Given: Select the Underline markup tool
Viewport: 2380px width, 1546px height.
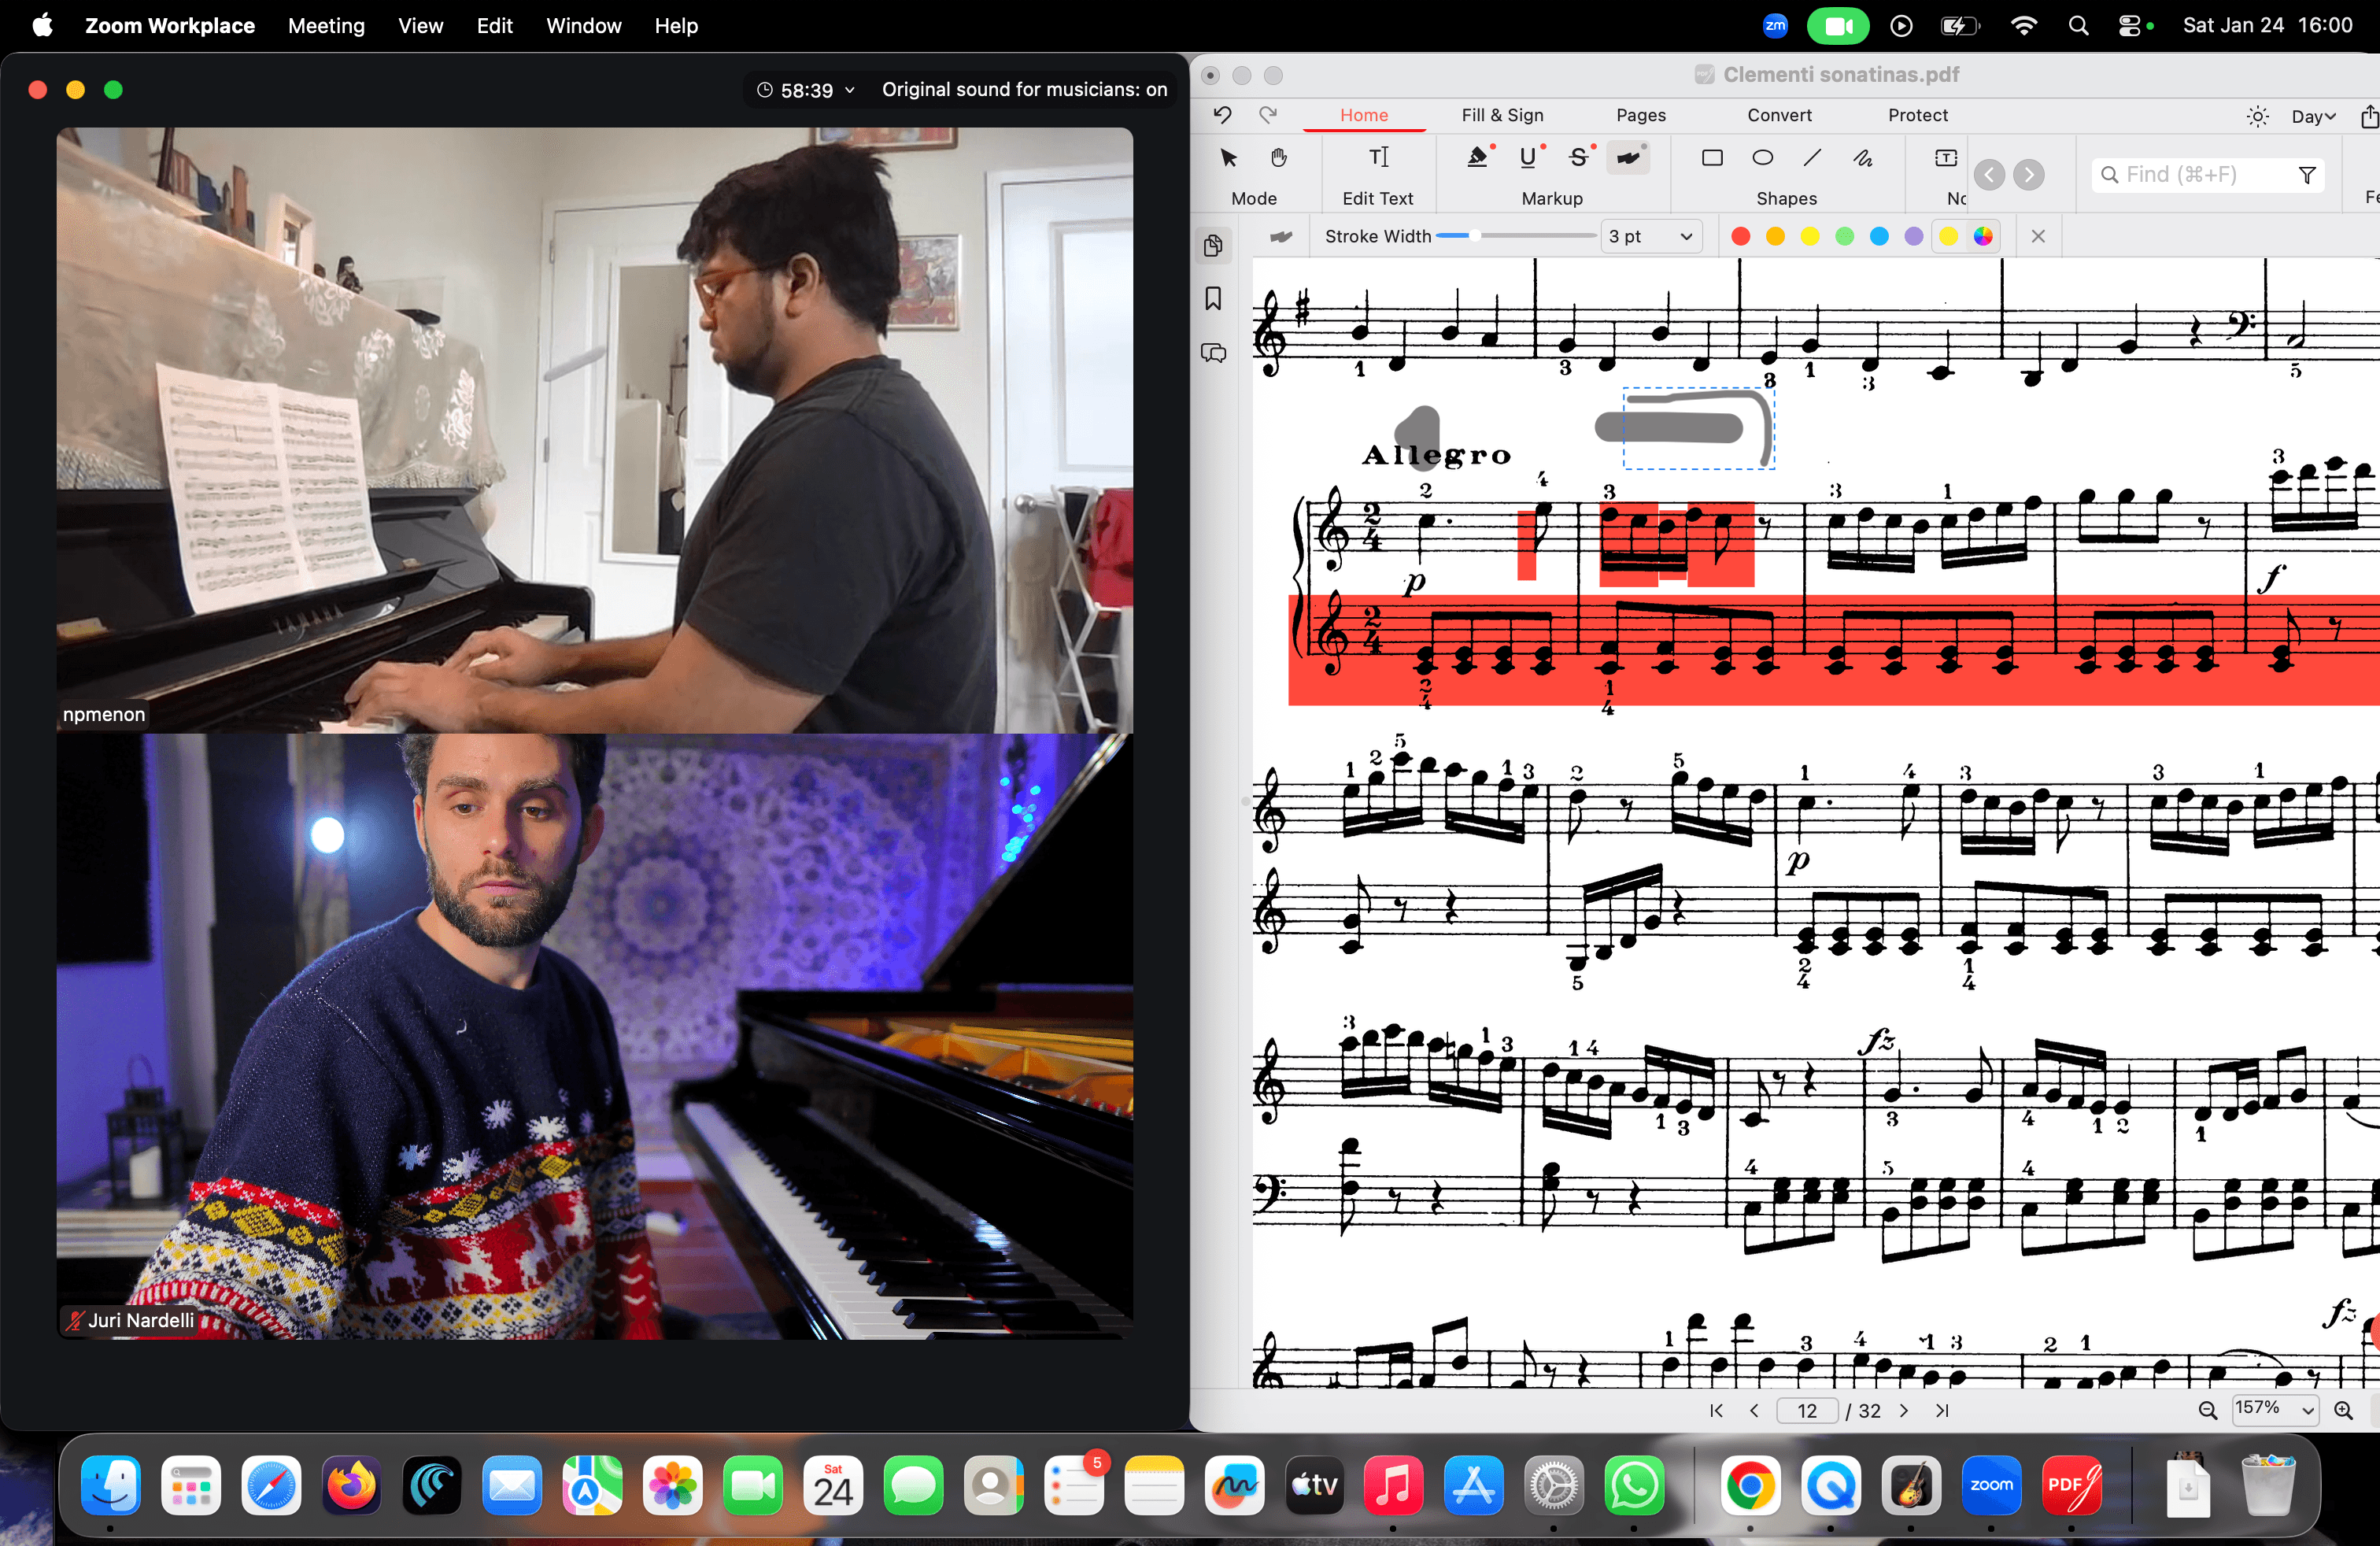Looking at the screenshot, I should (x=1527, y=158).
